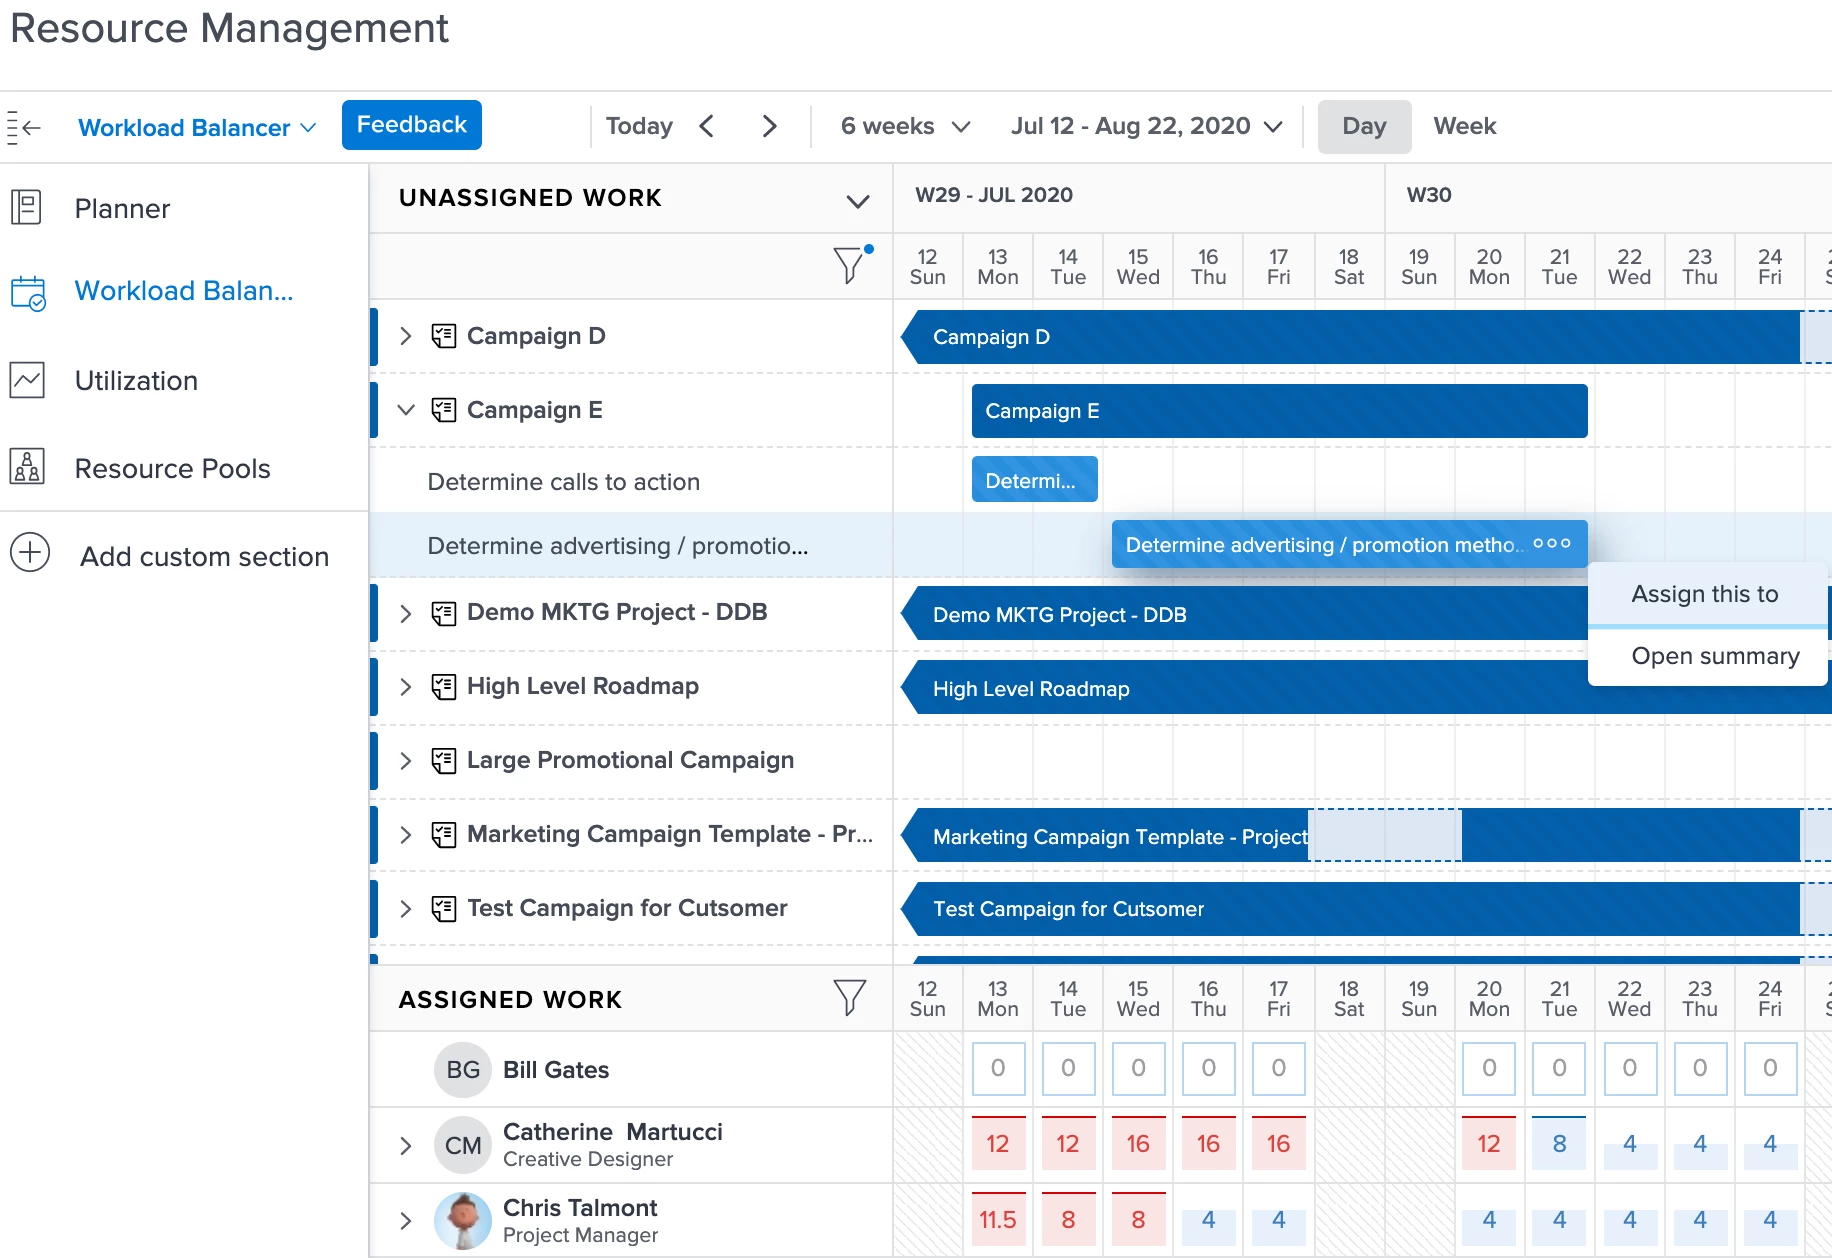Open Bill Gates resource name
Screen dimensions: 1832x1258
(556, 1070)
